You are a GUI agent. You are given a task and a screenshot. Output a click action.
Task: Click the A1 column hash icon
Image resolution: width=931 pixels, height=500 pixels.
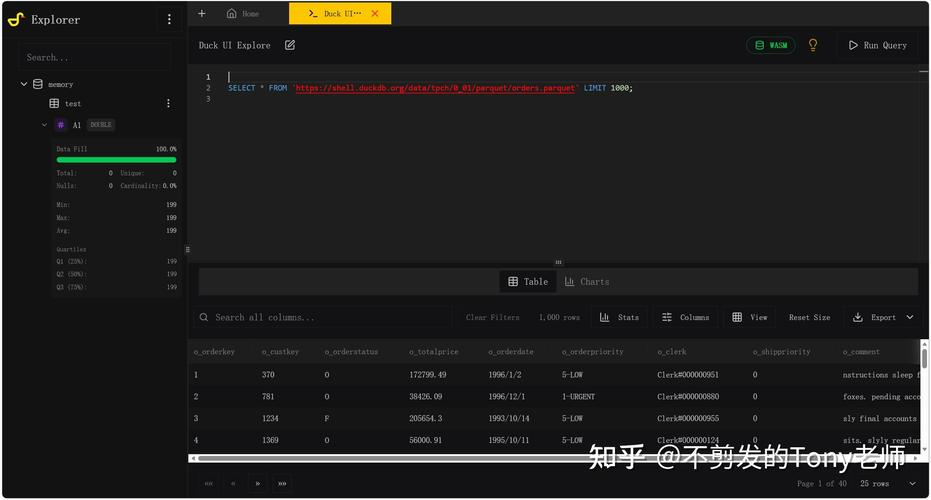(x=61, y=125)
